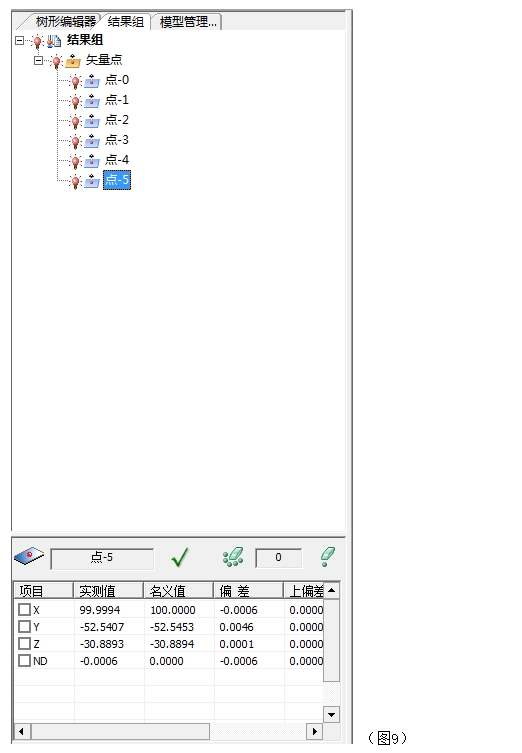Screen dimensions: 522x753
Task: Click the point icon beside 点-0
Action: 92,81
